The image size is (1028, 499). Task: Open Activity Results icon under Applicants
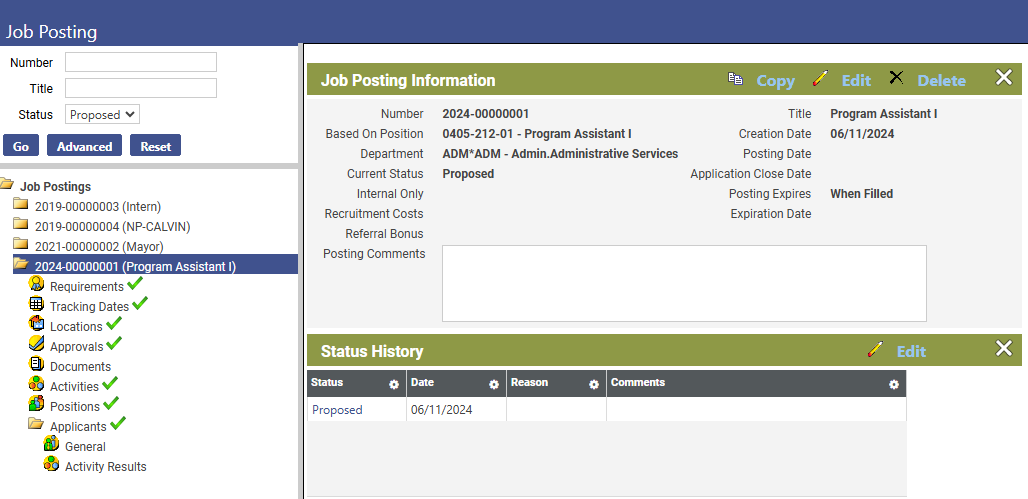point(51,464)
